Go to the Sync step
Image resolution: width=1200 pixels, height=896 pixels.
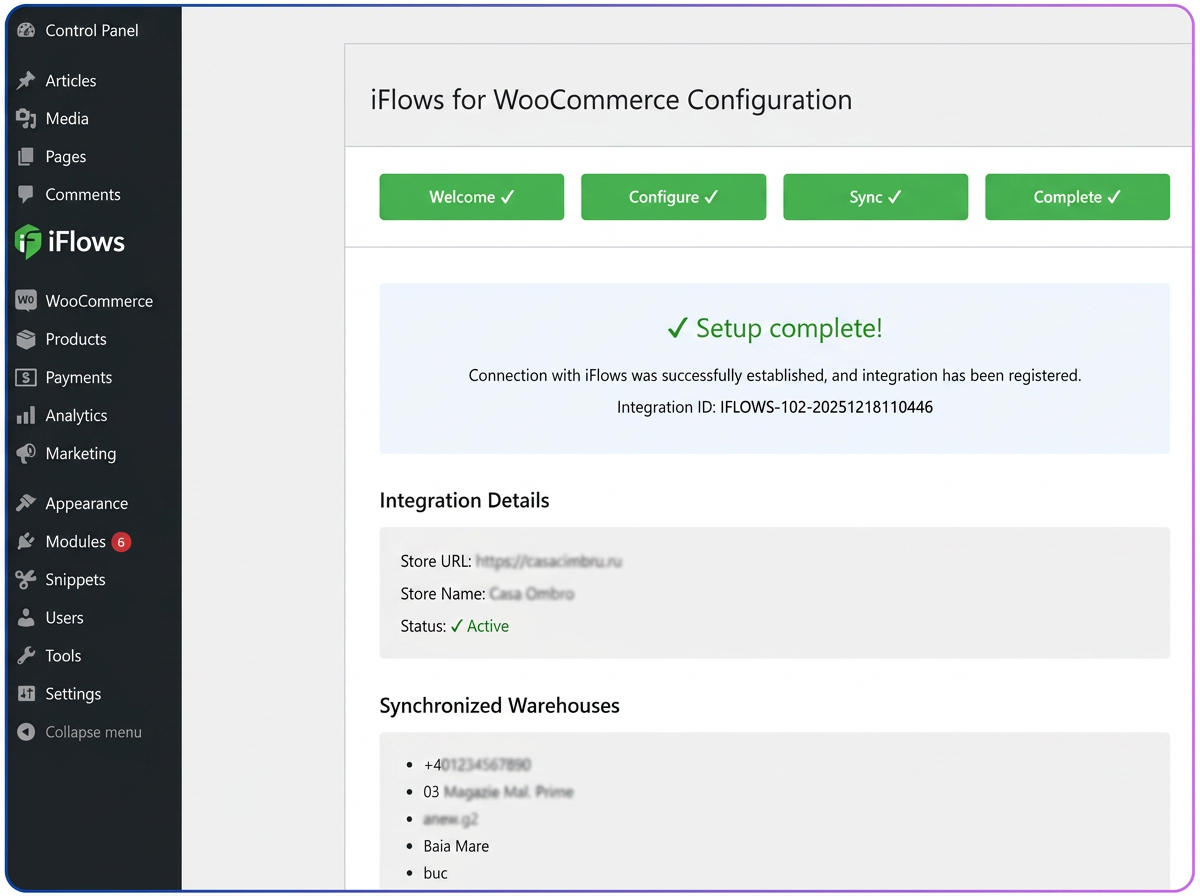click(876, 197)
